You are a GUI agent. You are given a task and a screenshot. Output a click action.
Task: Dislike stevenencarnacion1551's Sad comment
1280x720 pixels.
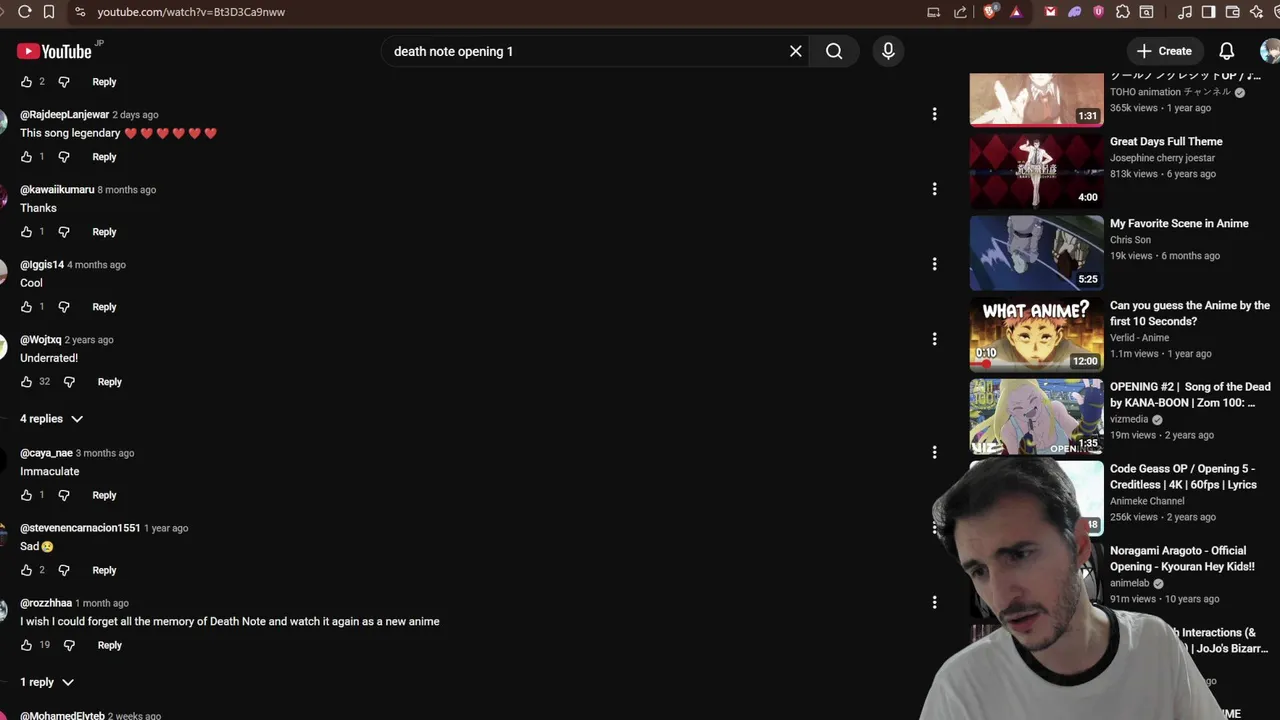tap(64, 570)
